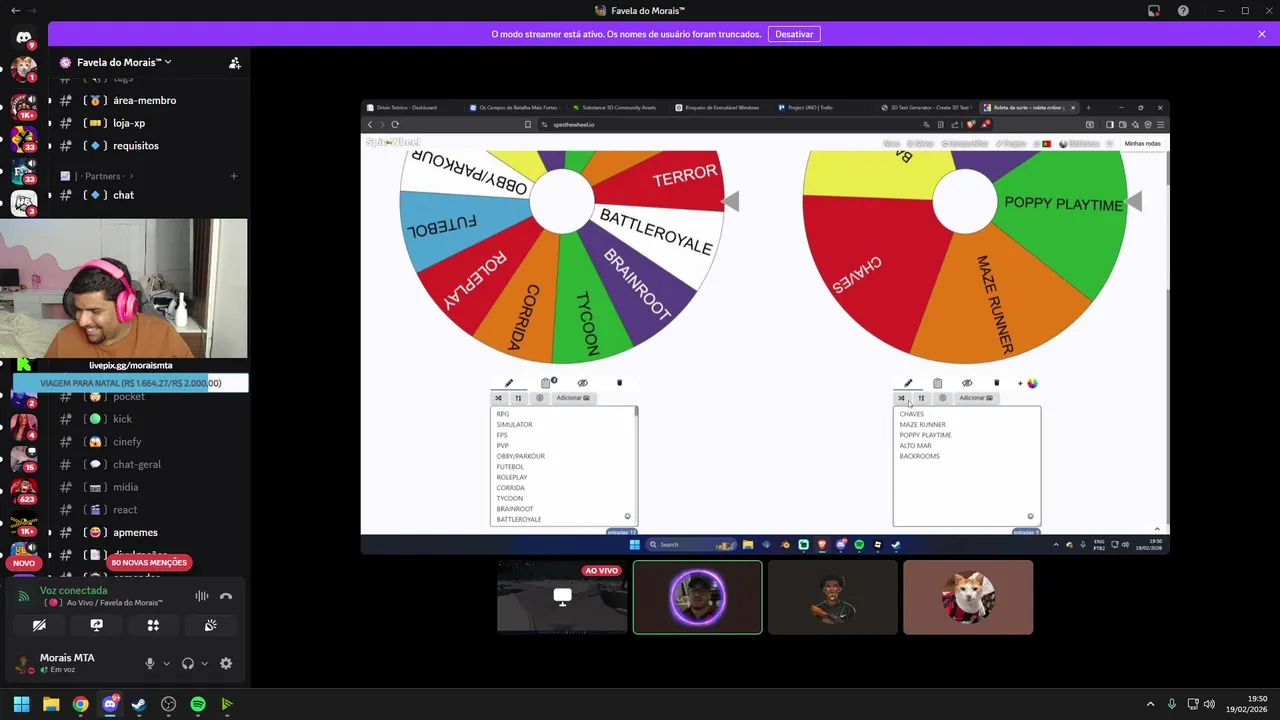Click the POPPY PLAYTIME entry in the right list
The height and width of the screenshot is (720, 1280).
925,435
